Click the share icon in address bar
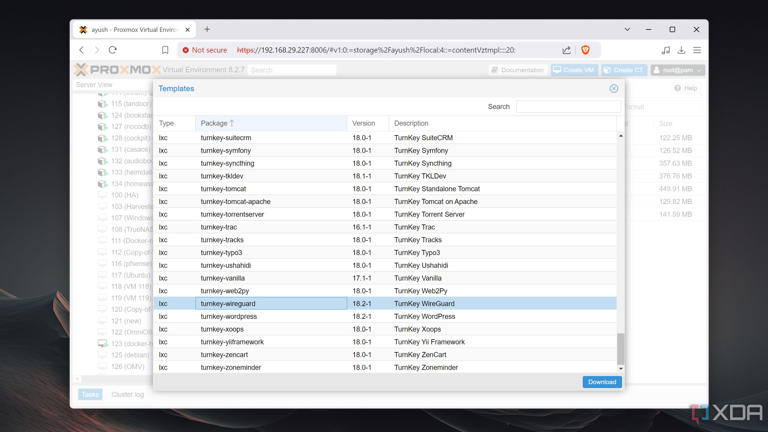The image size is (768, 432). 566,50
